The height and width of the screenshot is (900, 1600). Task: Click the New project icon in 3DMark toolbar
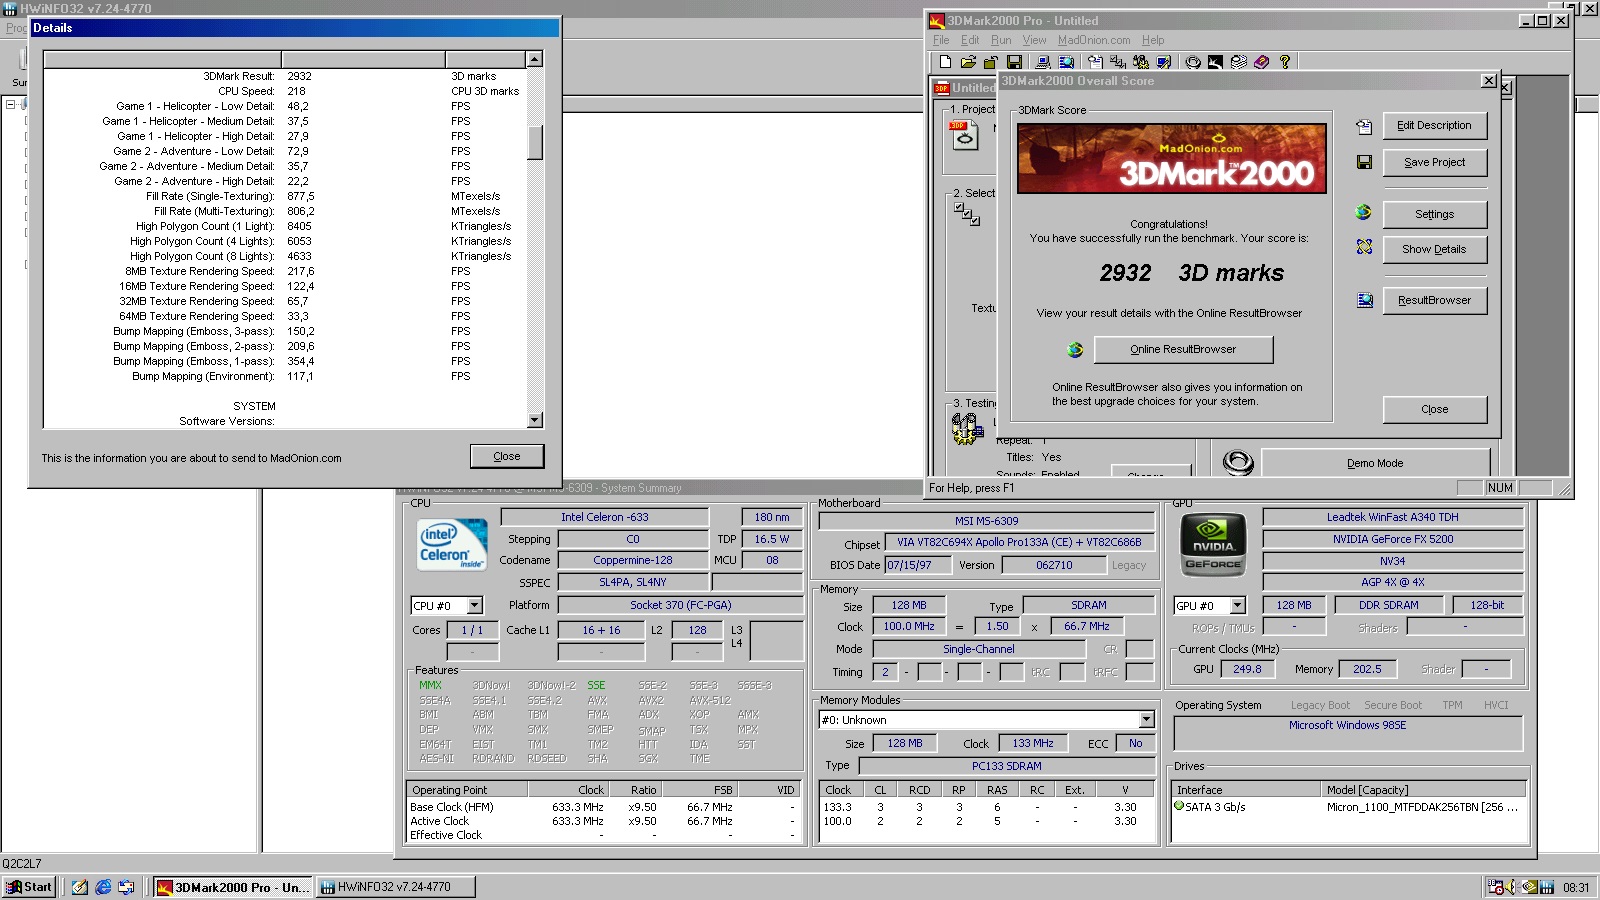coord(945,62)
